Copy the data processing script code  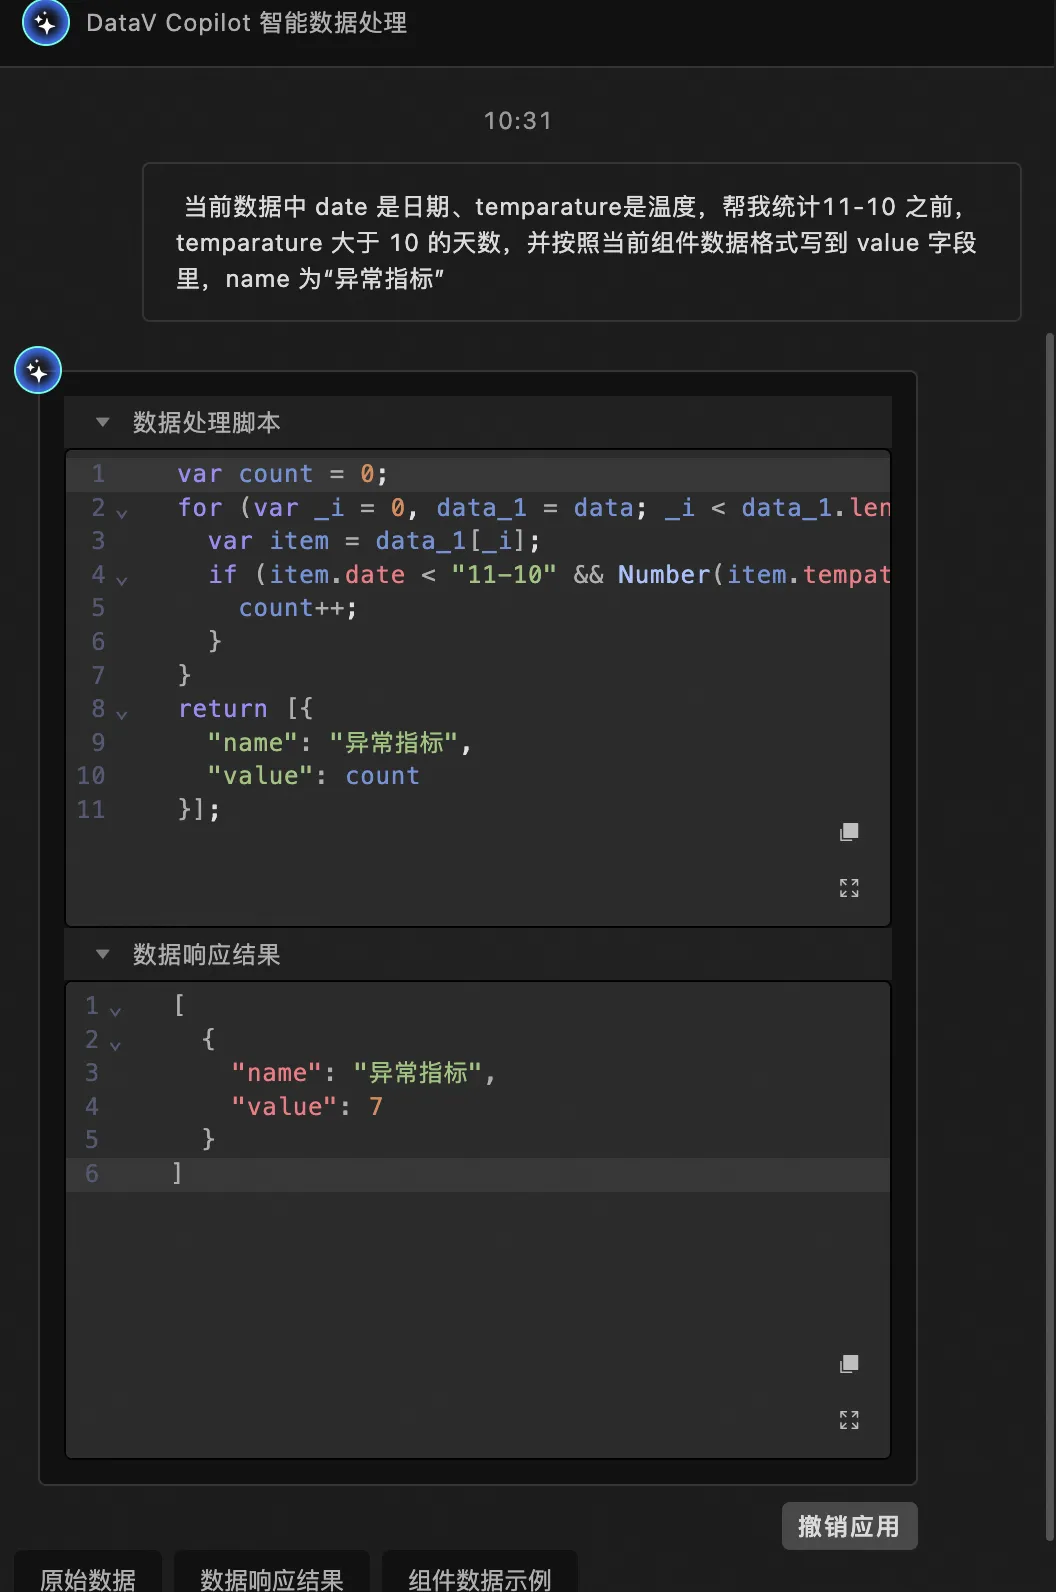point(849,832)
